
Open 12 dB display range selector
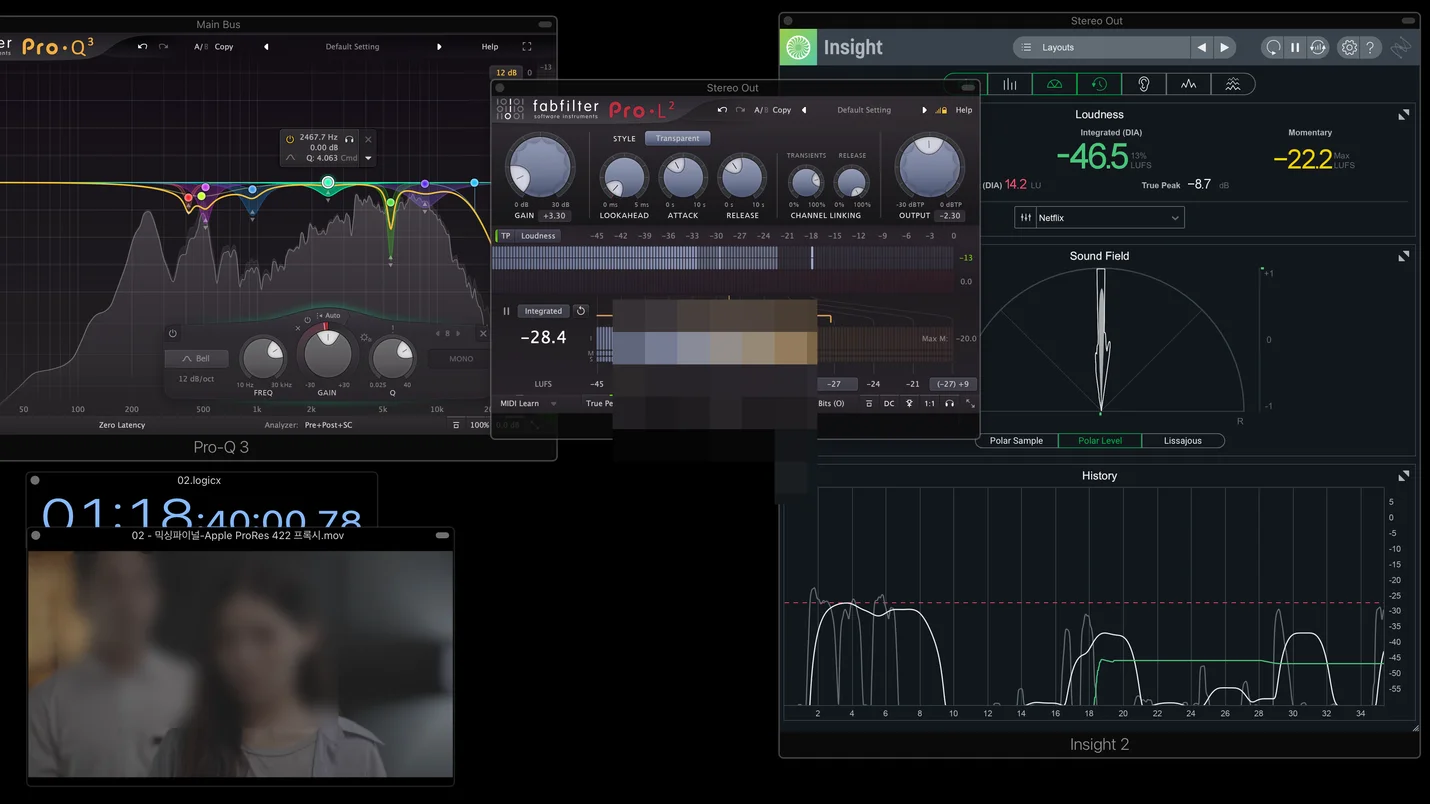[506, 72]
